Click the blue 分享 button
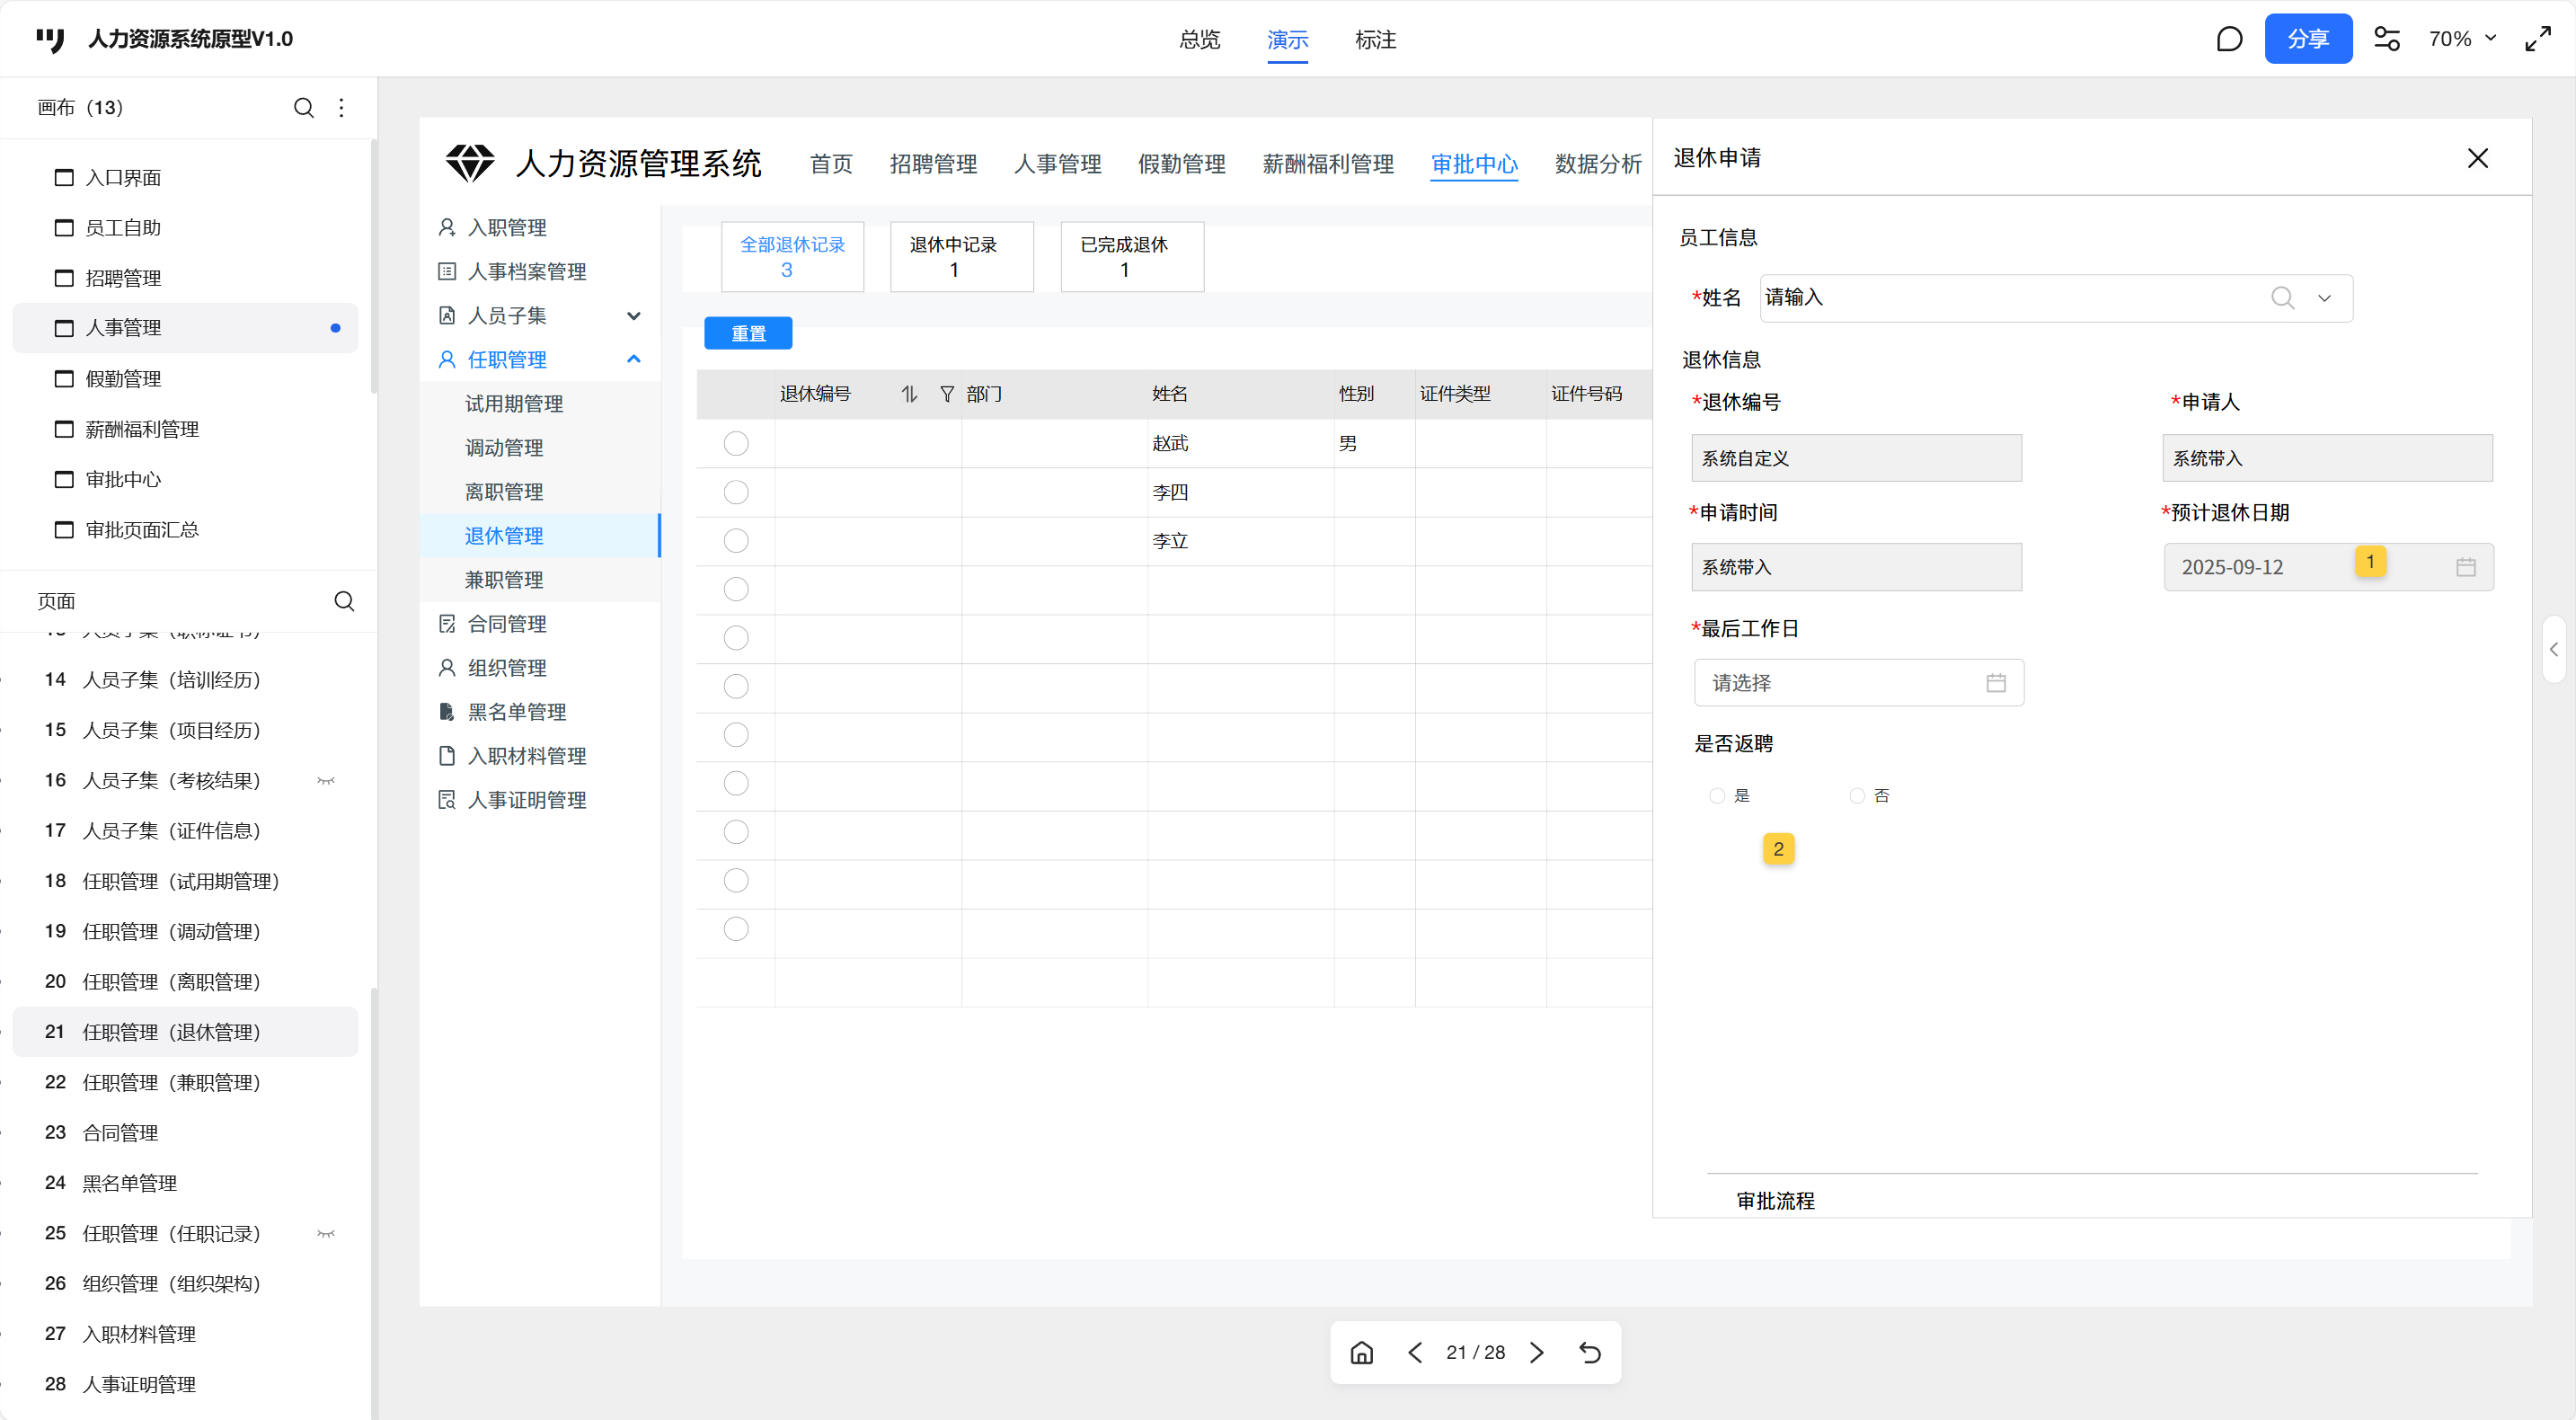2576x1420 pixels. 2307,39
